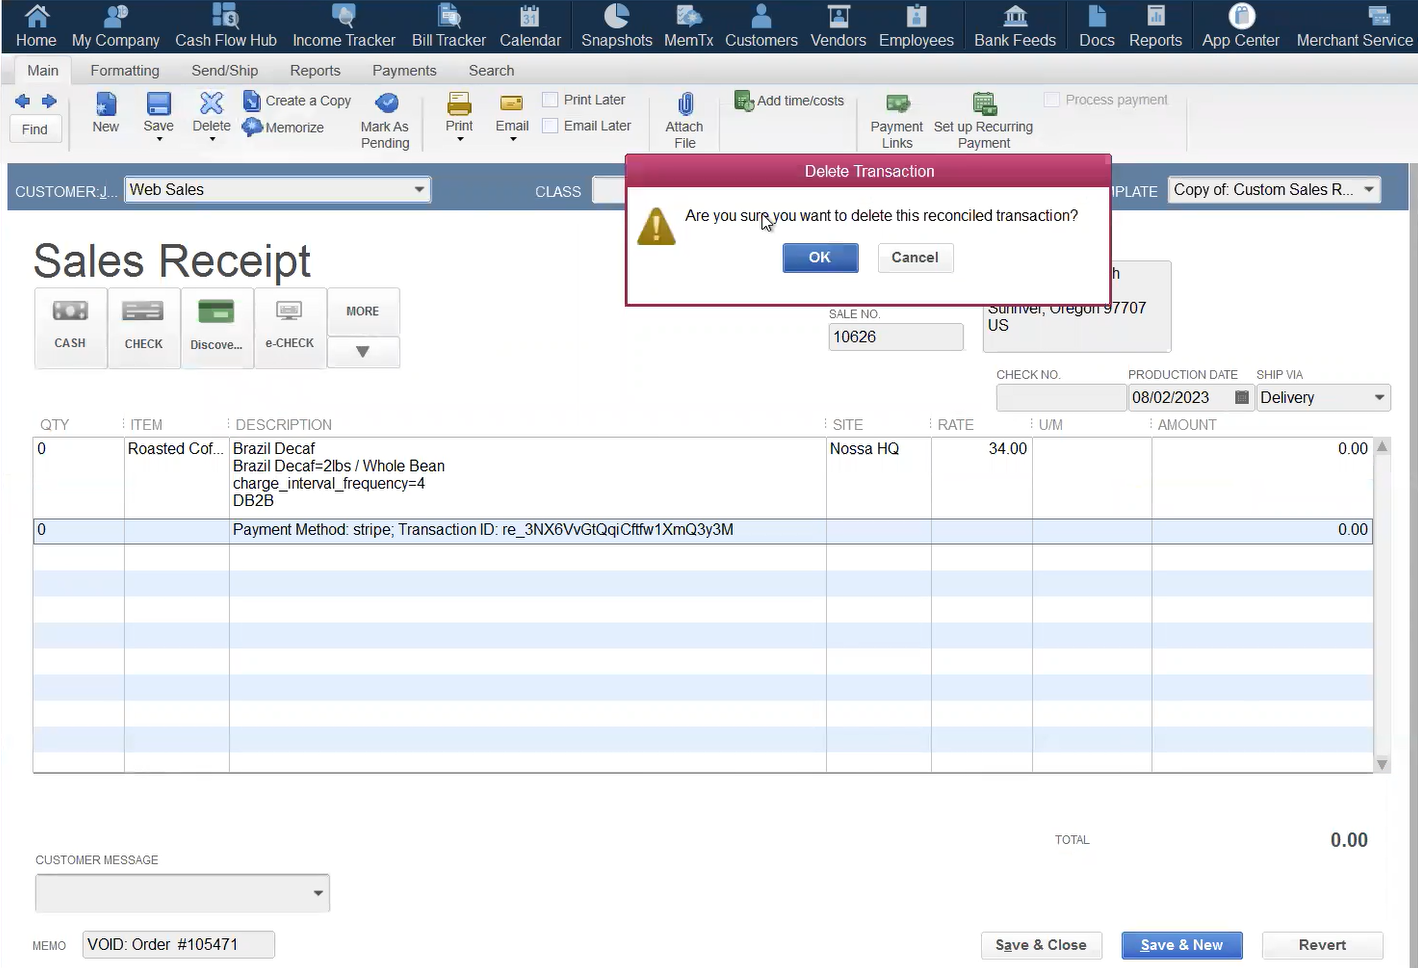Click Set up Recurring Payment

click(x=984, y=120)
